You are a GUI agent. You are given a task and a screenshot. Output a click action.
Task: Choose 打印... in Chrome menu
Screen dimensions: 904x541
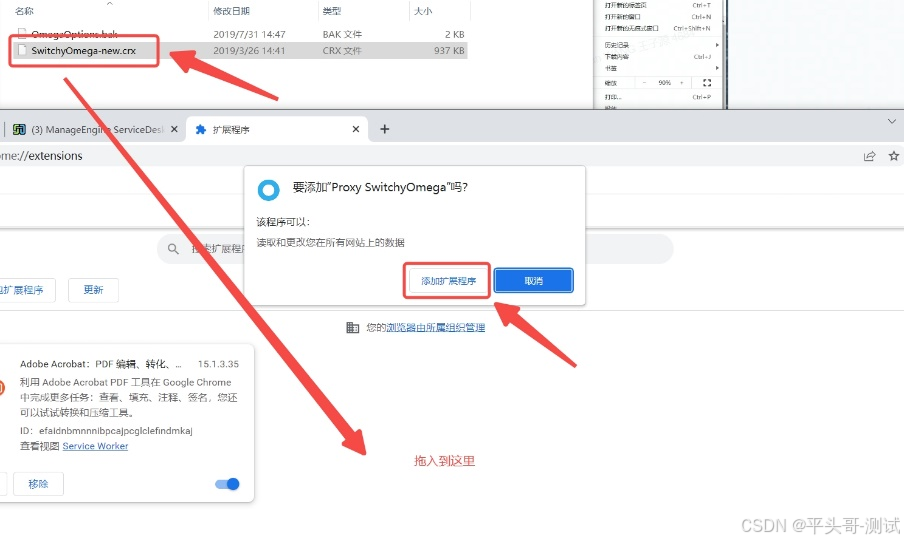[x=657, y=97]
